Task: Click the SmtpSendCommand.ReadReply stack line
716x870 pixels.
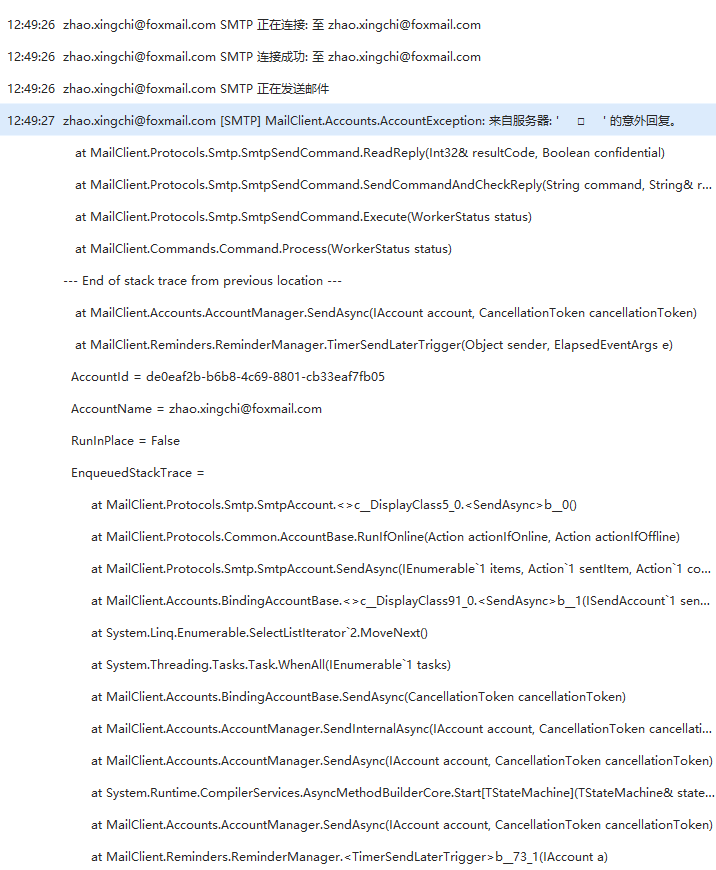Action: [370, 153]
